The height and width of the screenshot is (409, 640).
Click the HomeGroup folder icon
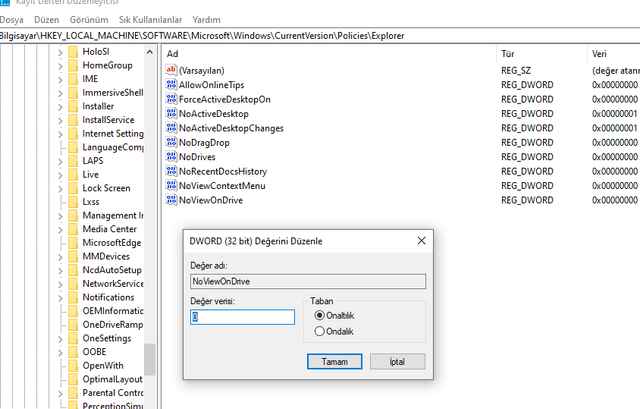tap(73, 65)
